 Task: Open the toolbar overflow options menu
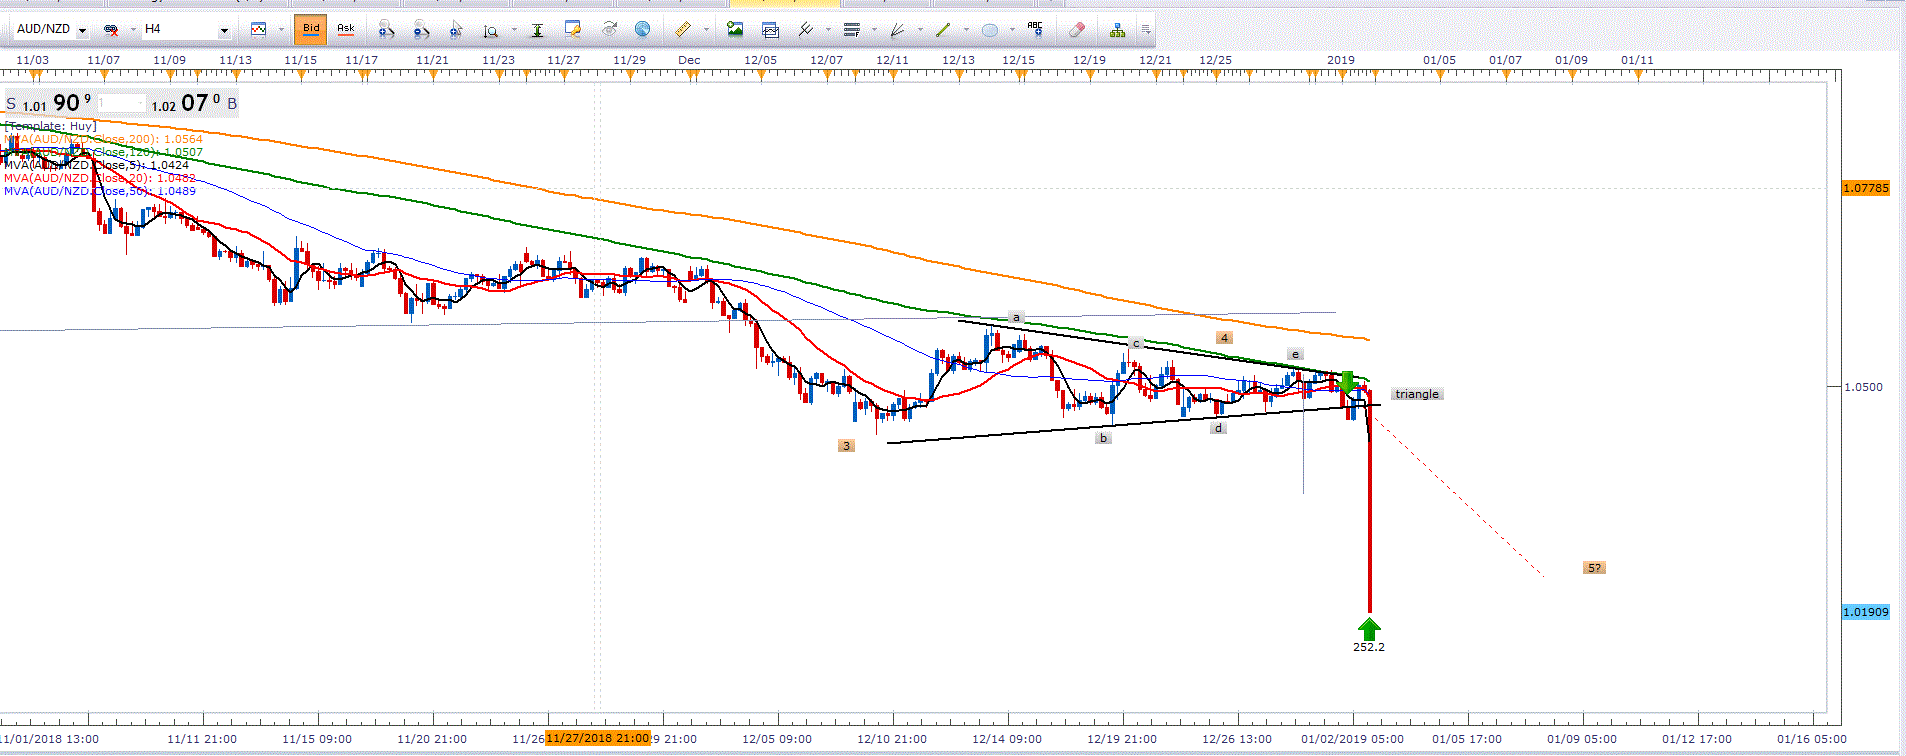pos(1146,30)
